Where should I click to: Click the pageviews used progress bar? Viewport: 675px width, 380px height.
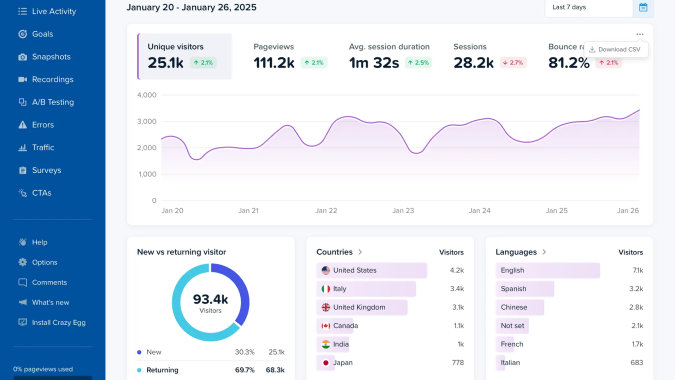coord(53,378)
